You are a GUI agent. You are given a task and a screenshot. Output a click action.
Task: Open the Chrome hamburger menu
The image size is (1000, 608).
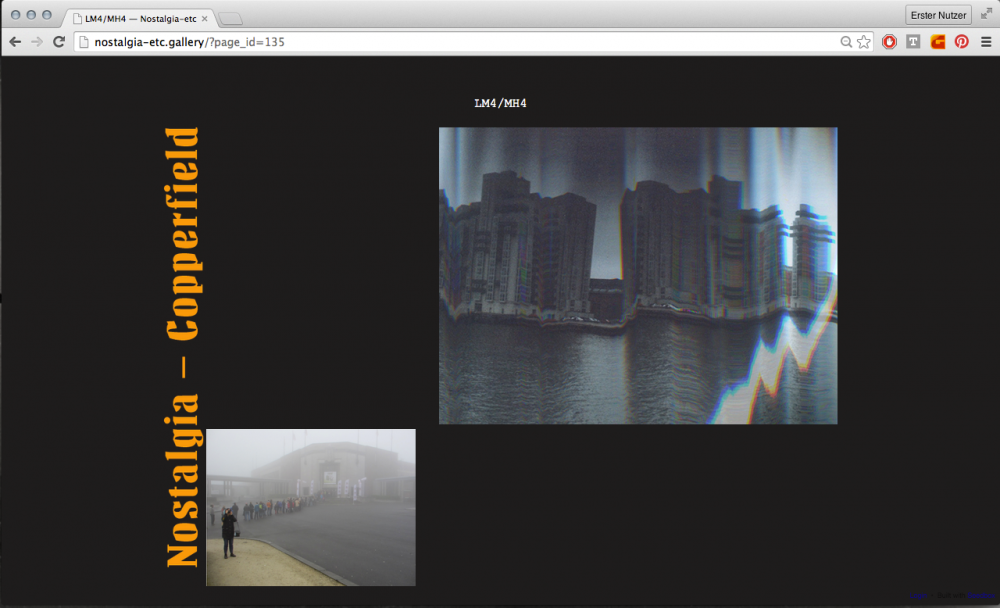986,42
